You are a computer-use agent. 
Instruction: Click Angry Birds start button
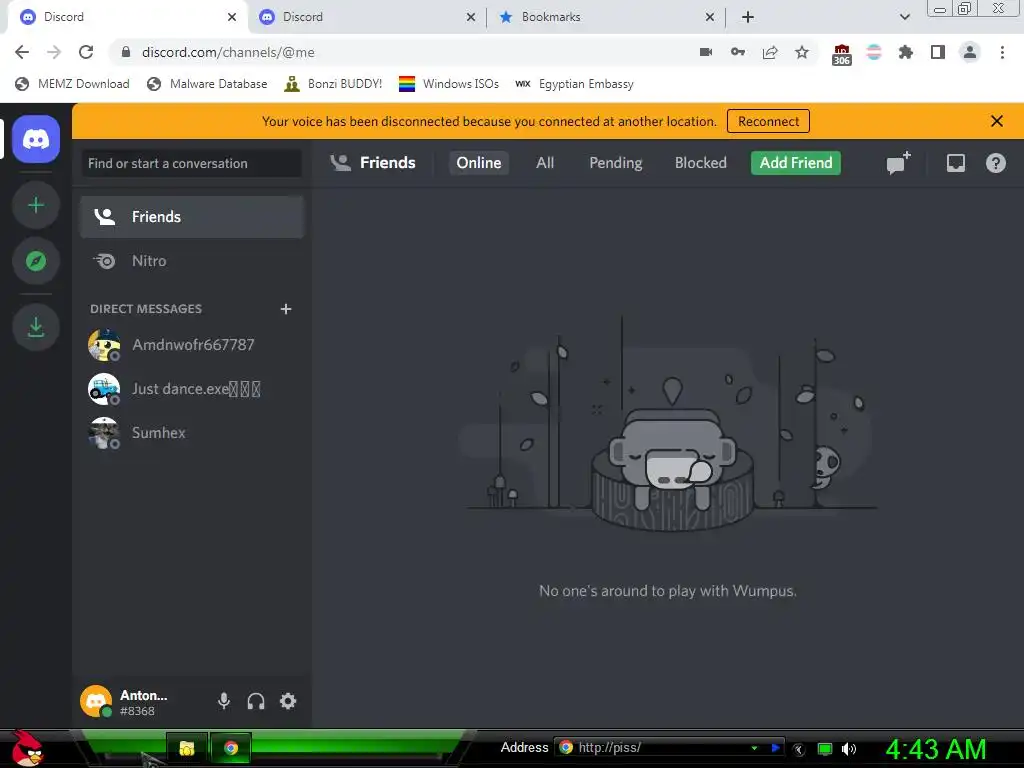pyautogui.click(x=27, y=748)
